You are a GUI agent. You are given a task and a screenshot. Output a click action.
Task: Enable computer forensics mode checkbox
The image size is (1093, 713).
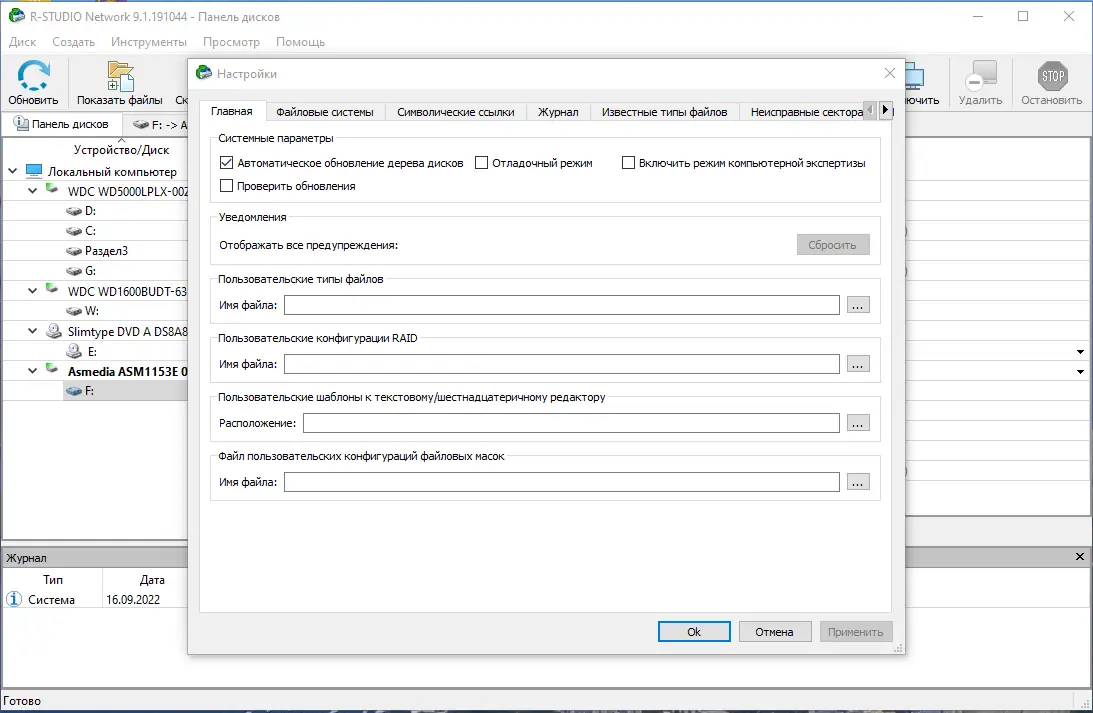click(x=628, y=162)
